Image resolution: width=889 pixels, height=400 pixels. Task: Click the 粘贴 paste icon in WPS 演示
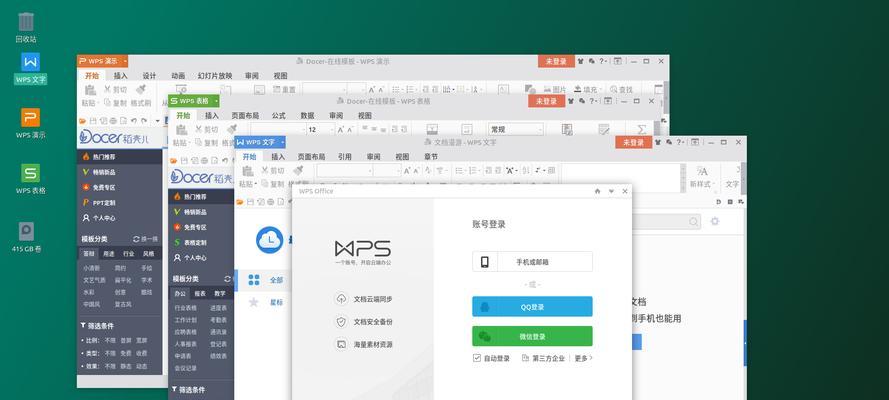point(90,90)
